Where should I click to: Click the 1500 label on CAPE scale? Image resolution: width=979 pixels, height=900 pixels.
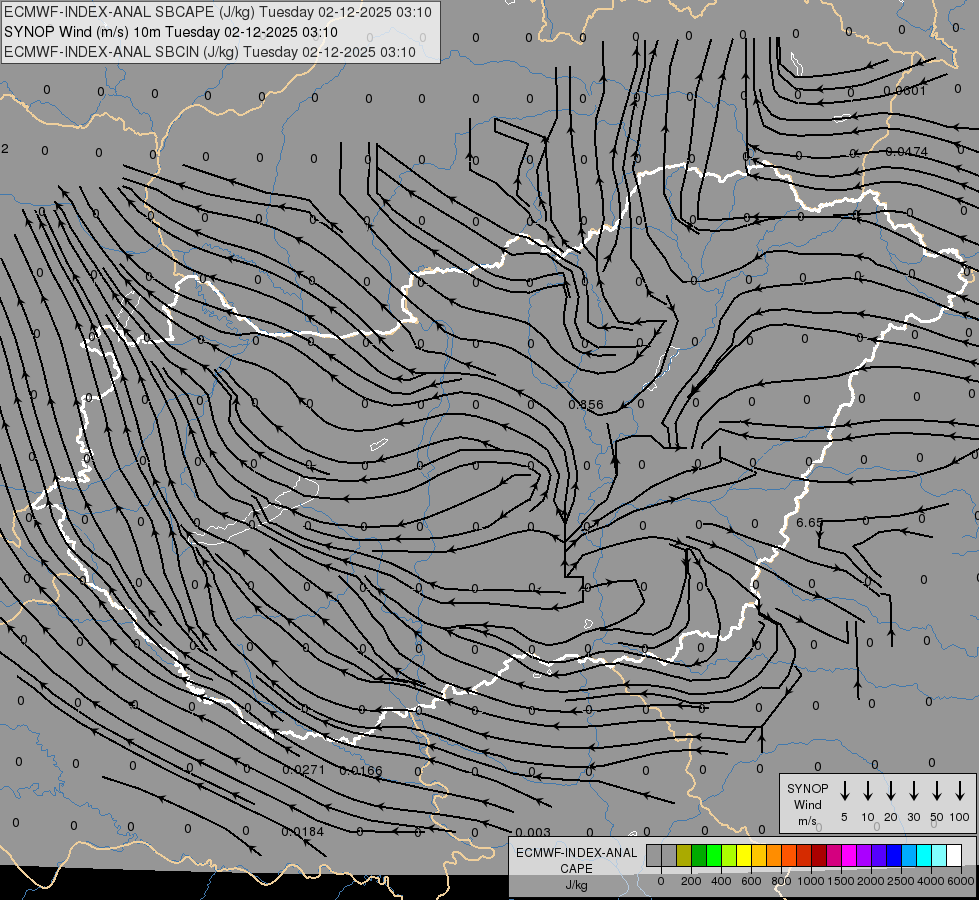click(841, 881)
